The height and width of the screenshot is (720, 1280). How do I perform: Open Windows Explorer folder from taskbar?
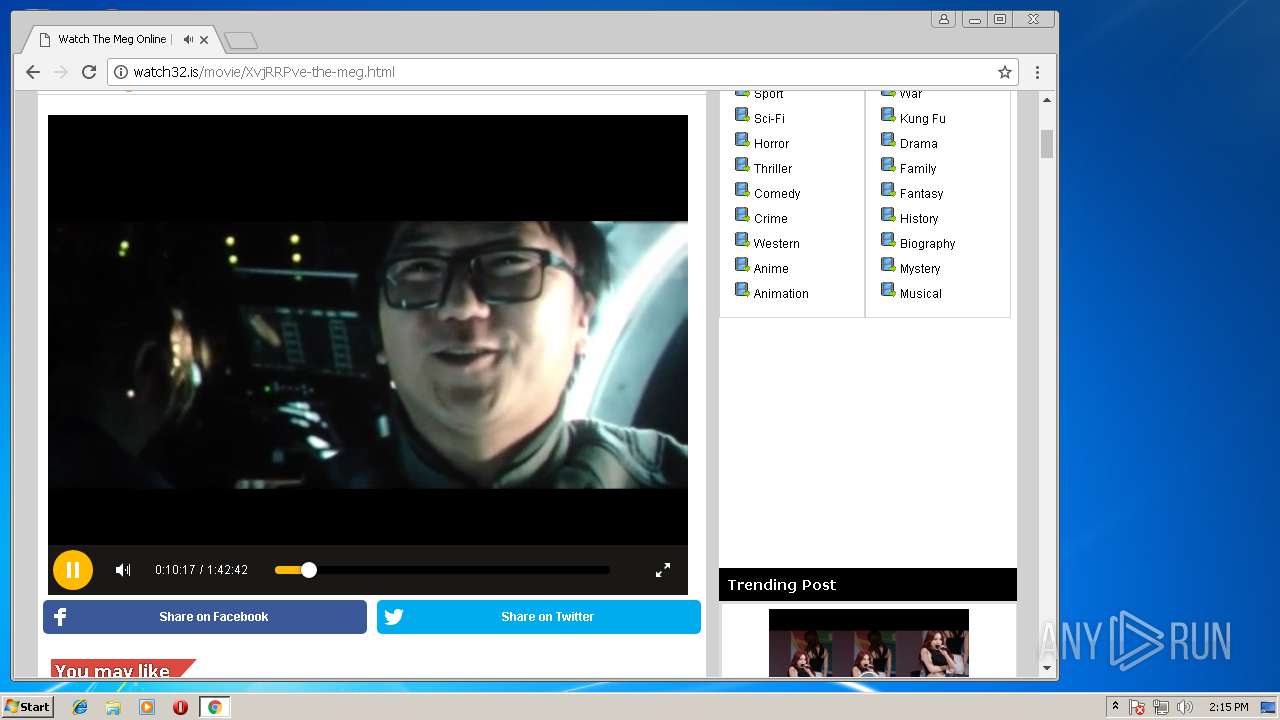113,707
